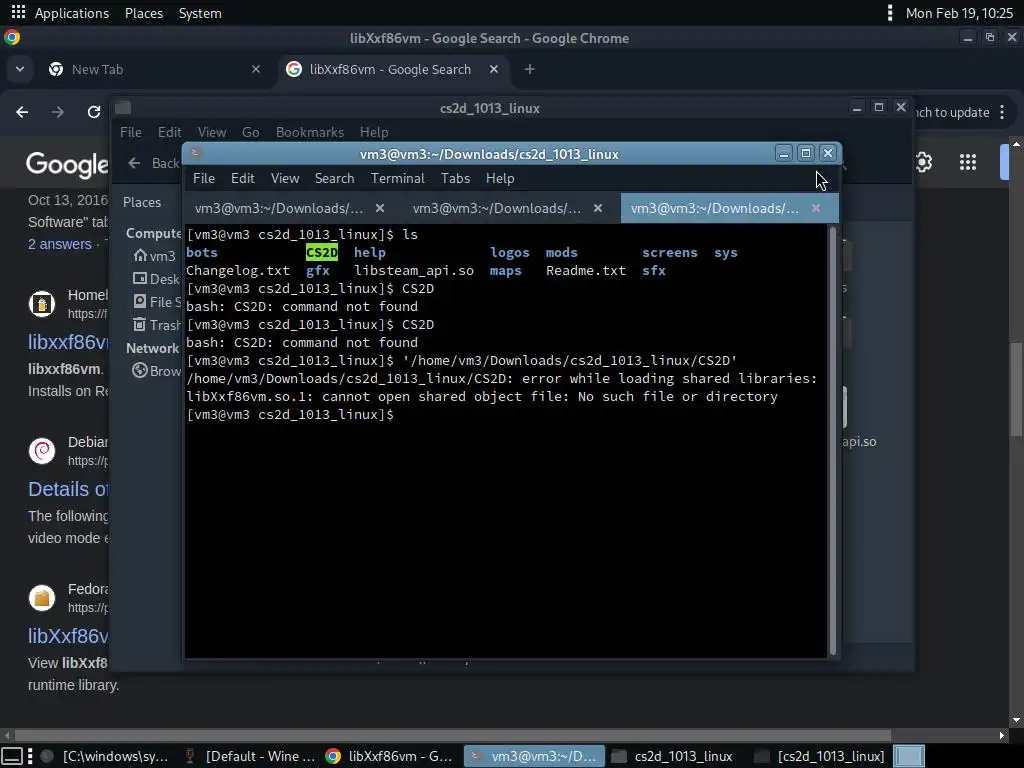Open the Places menu in top panel
1024x768 pixels.
(144, 13)
